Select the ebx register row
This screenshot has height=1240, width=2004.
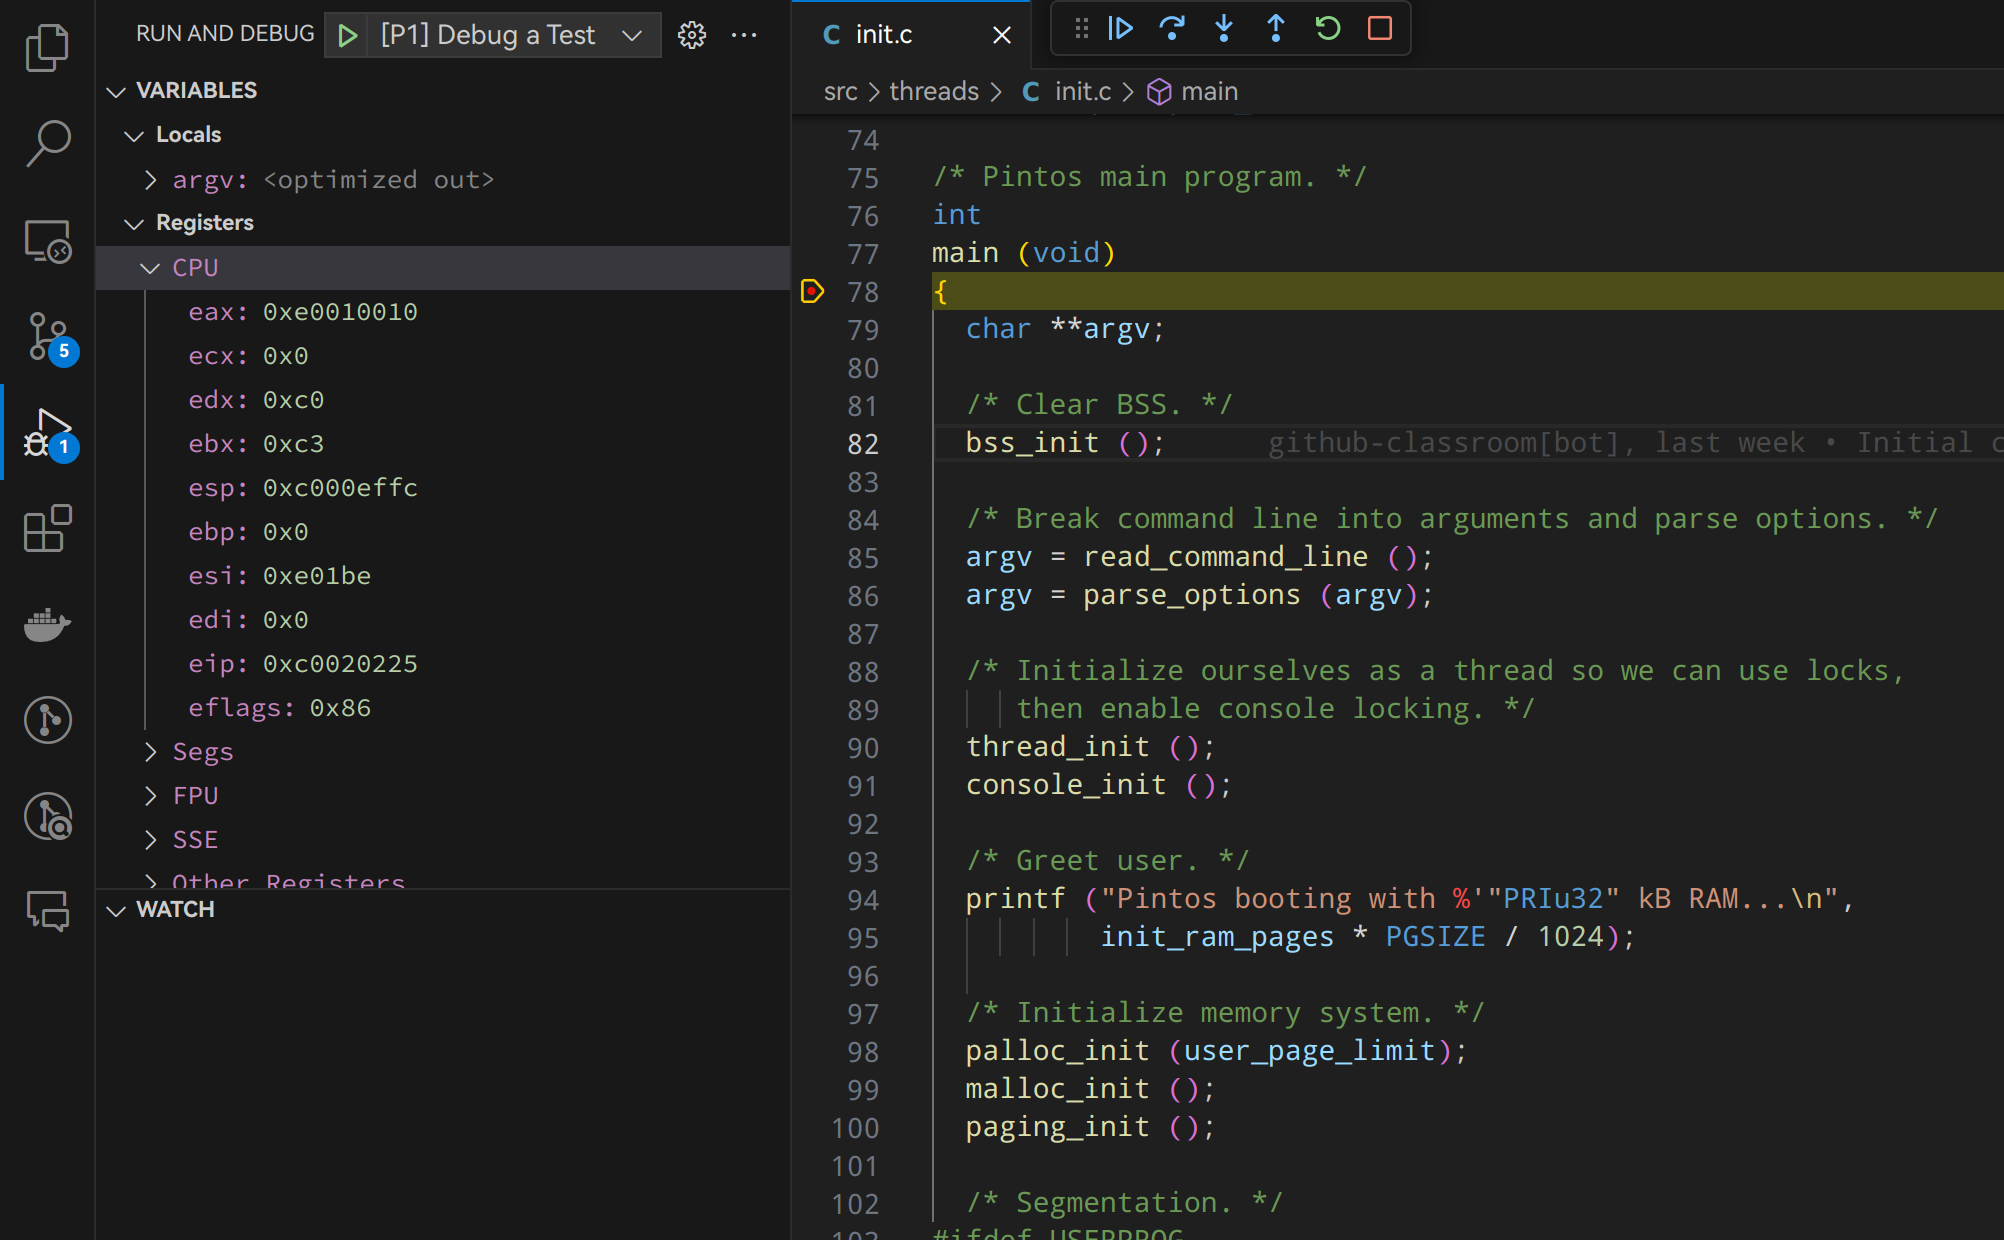pyautogui.click(x=443, y=443)
